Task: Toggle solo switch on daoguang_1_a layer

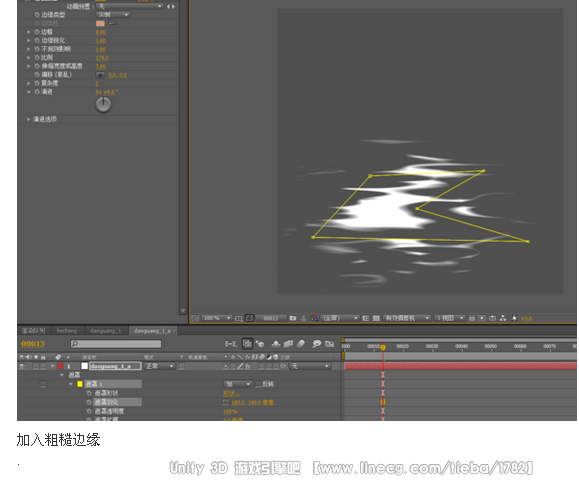Action: (x=36, y=366)
